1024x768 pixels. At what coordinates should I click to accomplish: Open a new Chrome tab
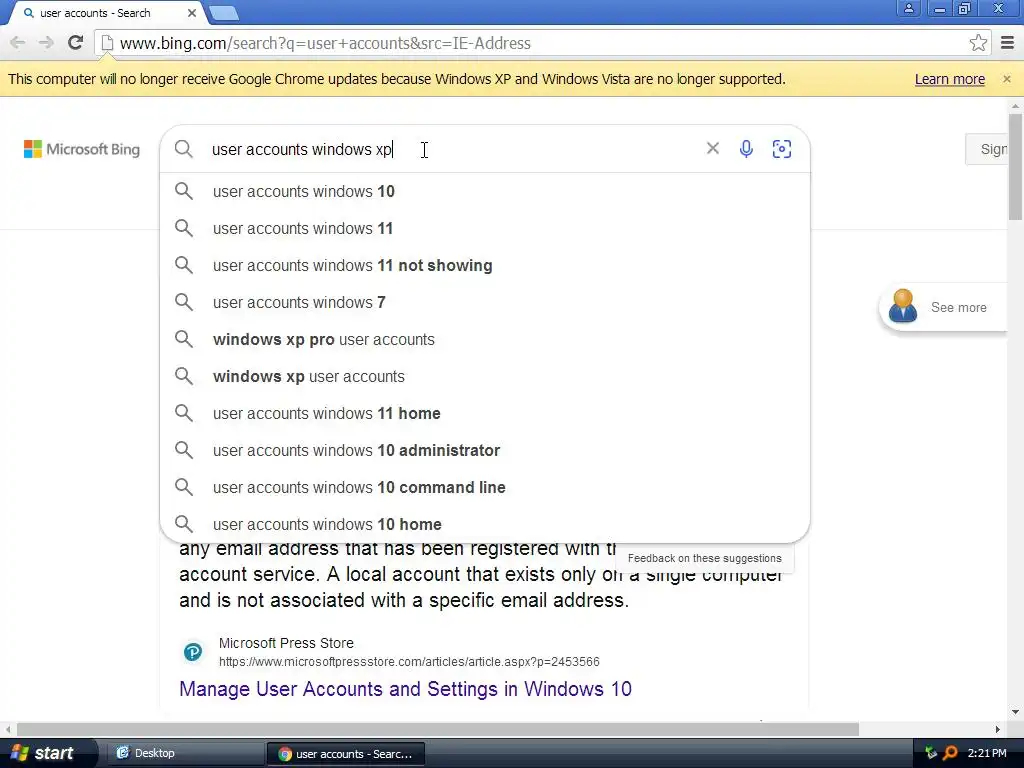(223, 13)
